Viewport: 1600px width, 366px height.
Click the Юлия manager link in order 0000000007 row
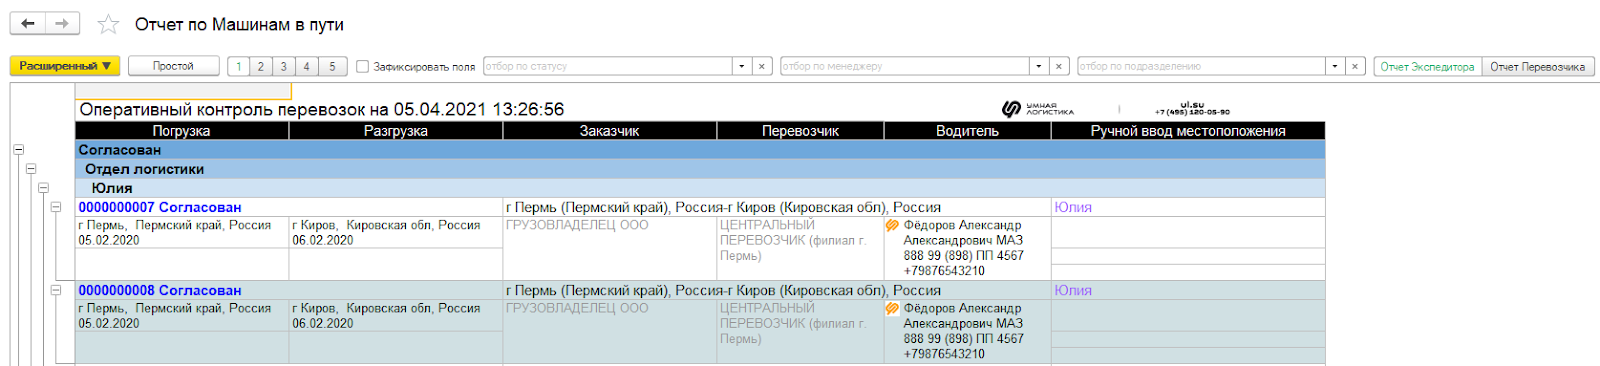pyautogui.click(x=1073, y=207)
